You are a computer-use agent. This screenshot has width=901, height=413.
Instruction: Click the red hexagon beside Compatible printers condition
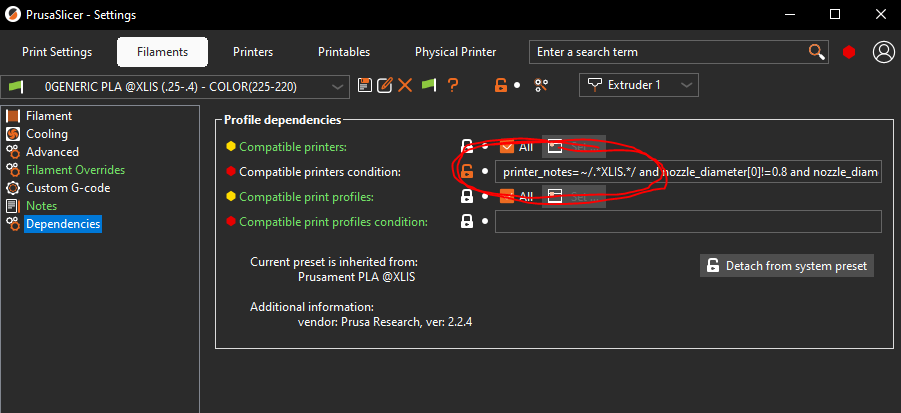tap(231, 171)
